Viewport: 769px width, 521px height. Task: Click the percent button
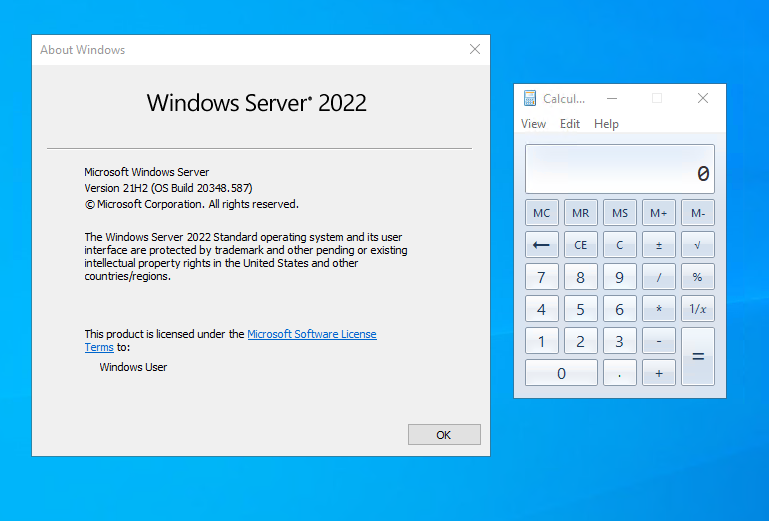point(698,277)
